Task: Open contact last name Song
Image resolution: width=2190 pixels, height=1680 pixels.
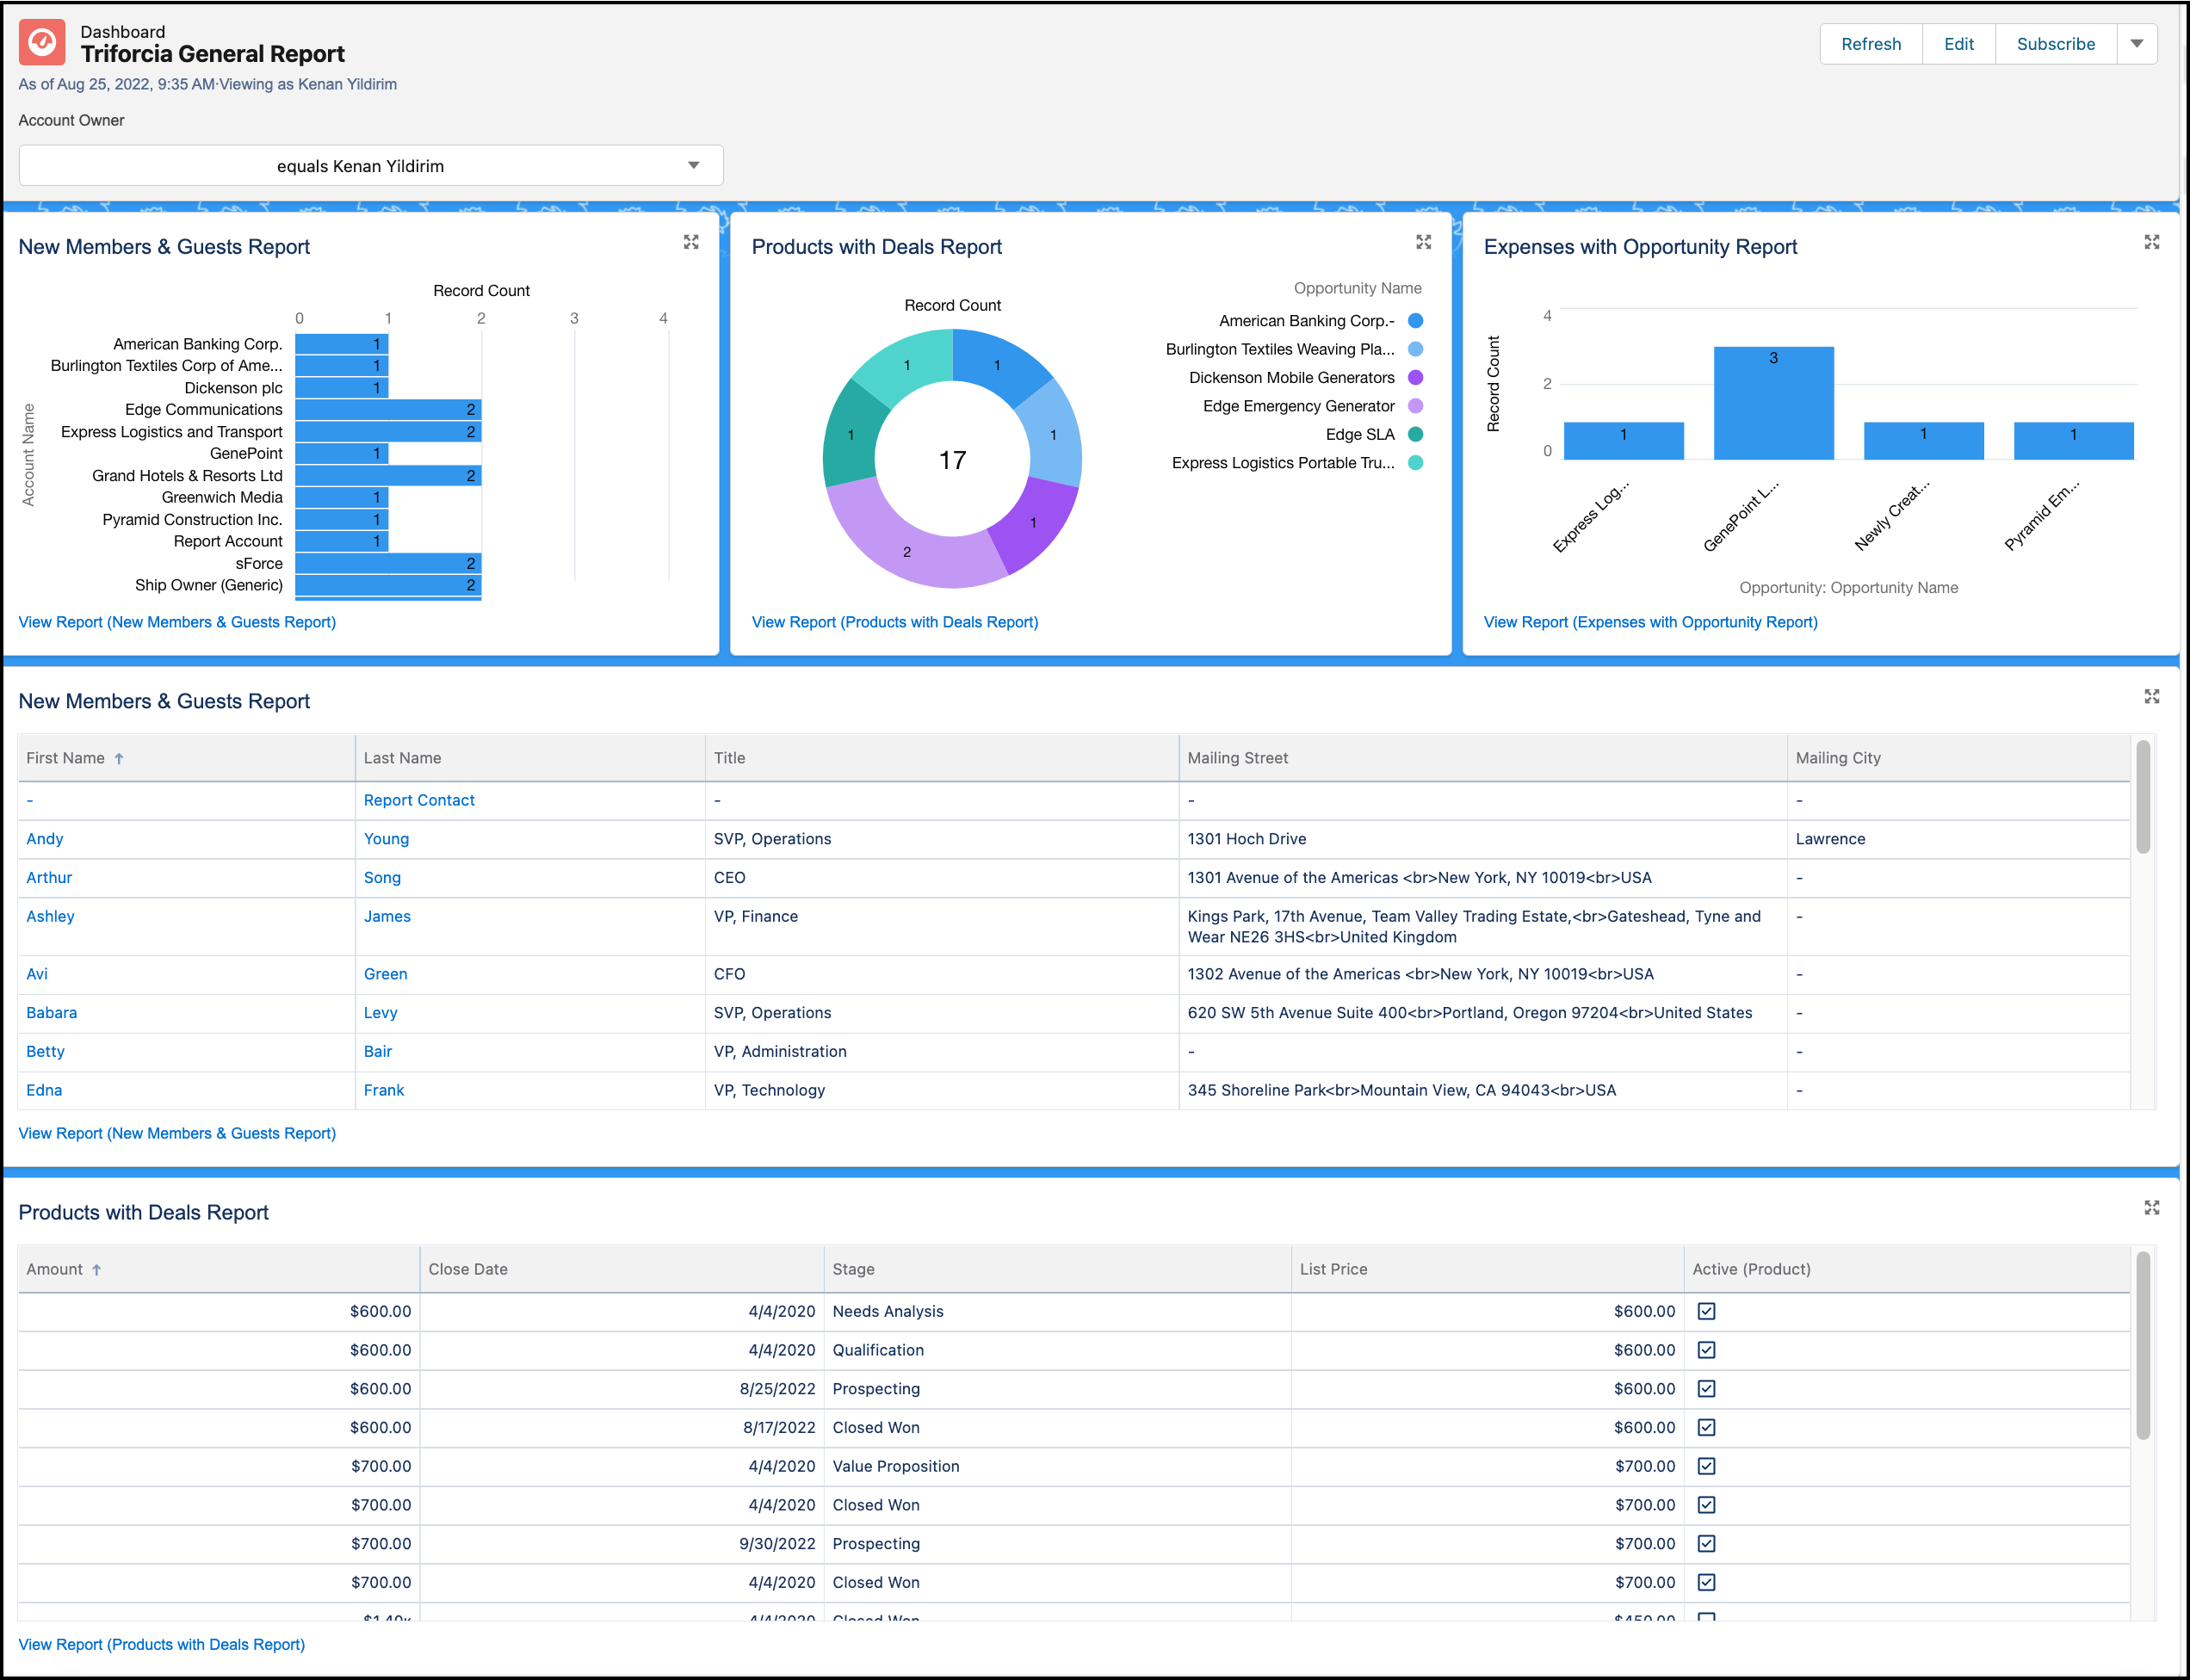Action: coord(382,877)
